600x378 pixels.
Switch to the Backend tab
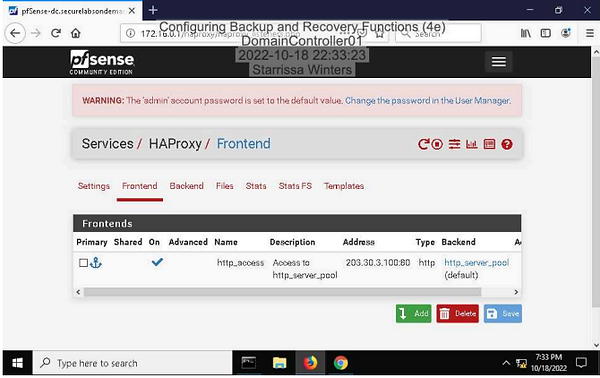point(186,186)
